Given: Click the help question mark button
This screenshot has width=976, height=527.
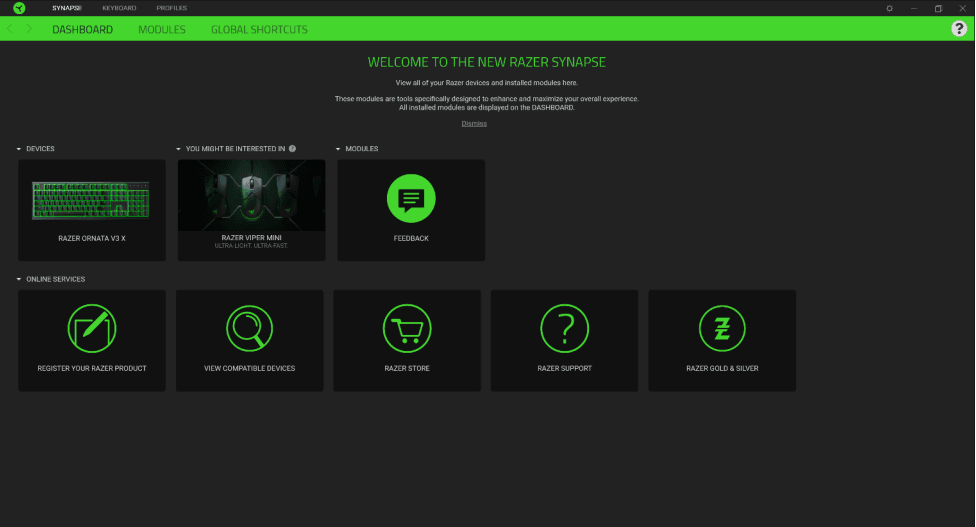Looking at the screenshot, I should click(x=958, y=29).
